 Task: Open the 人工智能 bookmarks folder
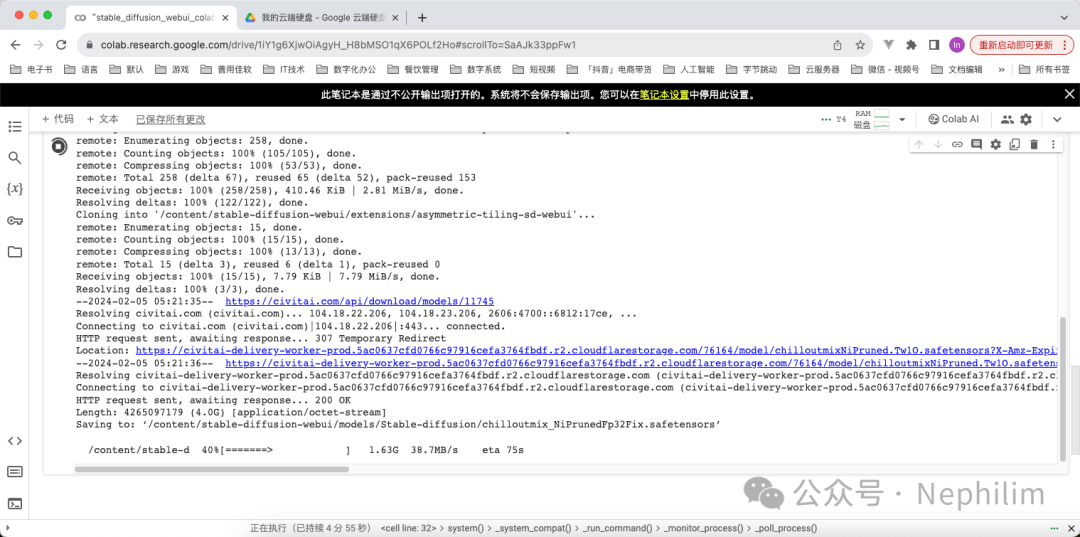coord(689,70)
